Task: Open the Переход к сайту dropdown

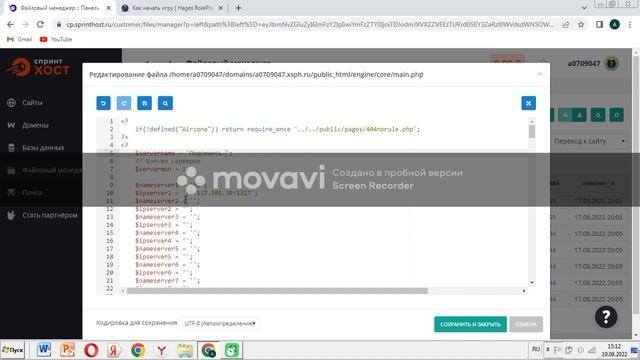Action: [x=589, y=141]
